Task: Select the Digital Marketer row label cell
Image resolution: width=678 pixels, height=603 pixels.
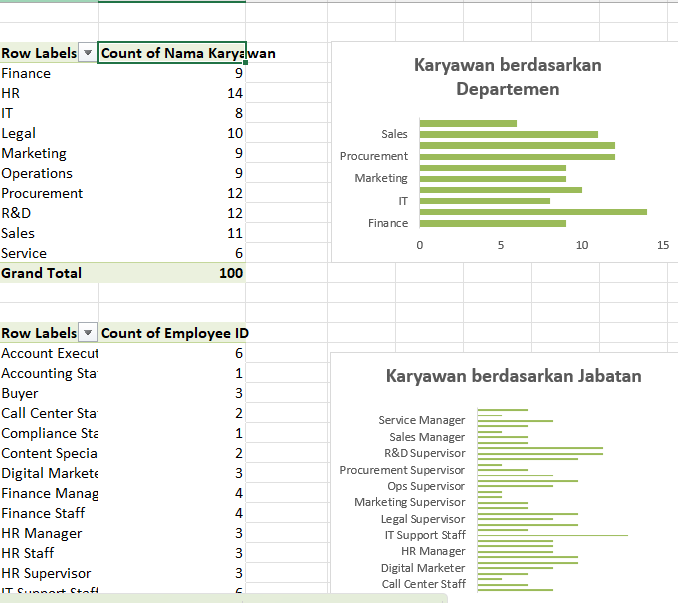Action: [49, 473]
